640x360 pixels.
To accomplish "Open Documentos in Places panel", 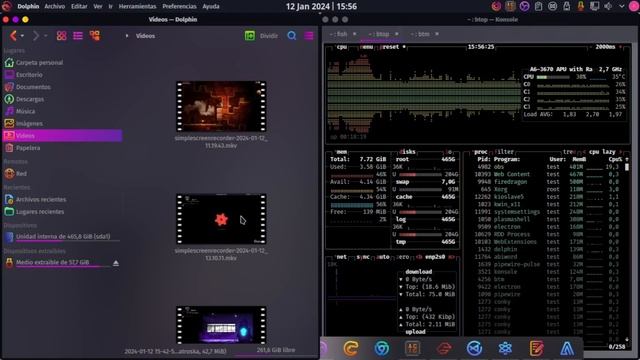I will coord(62,87).
